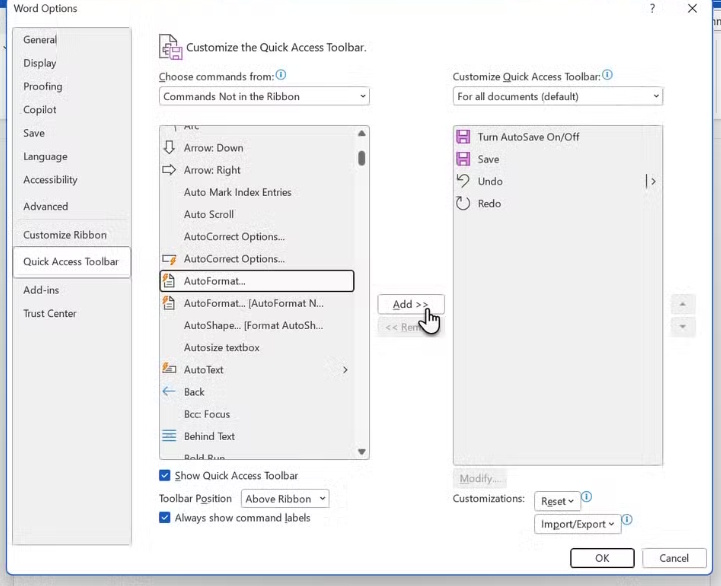Open the Customize Ribbon category
Image resolution: width=721 pixels, height=586 pixels.
(x=72, y=235)
